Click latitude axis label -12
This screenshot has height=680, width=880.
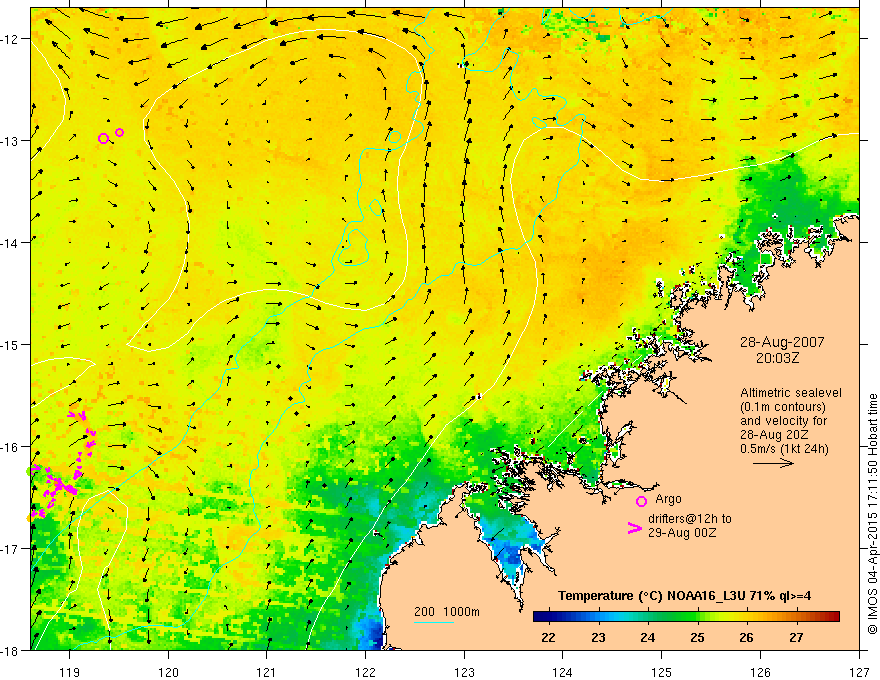[x=11, y=39]
